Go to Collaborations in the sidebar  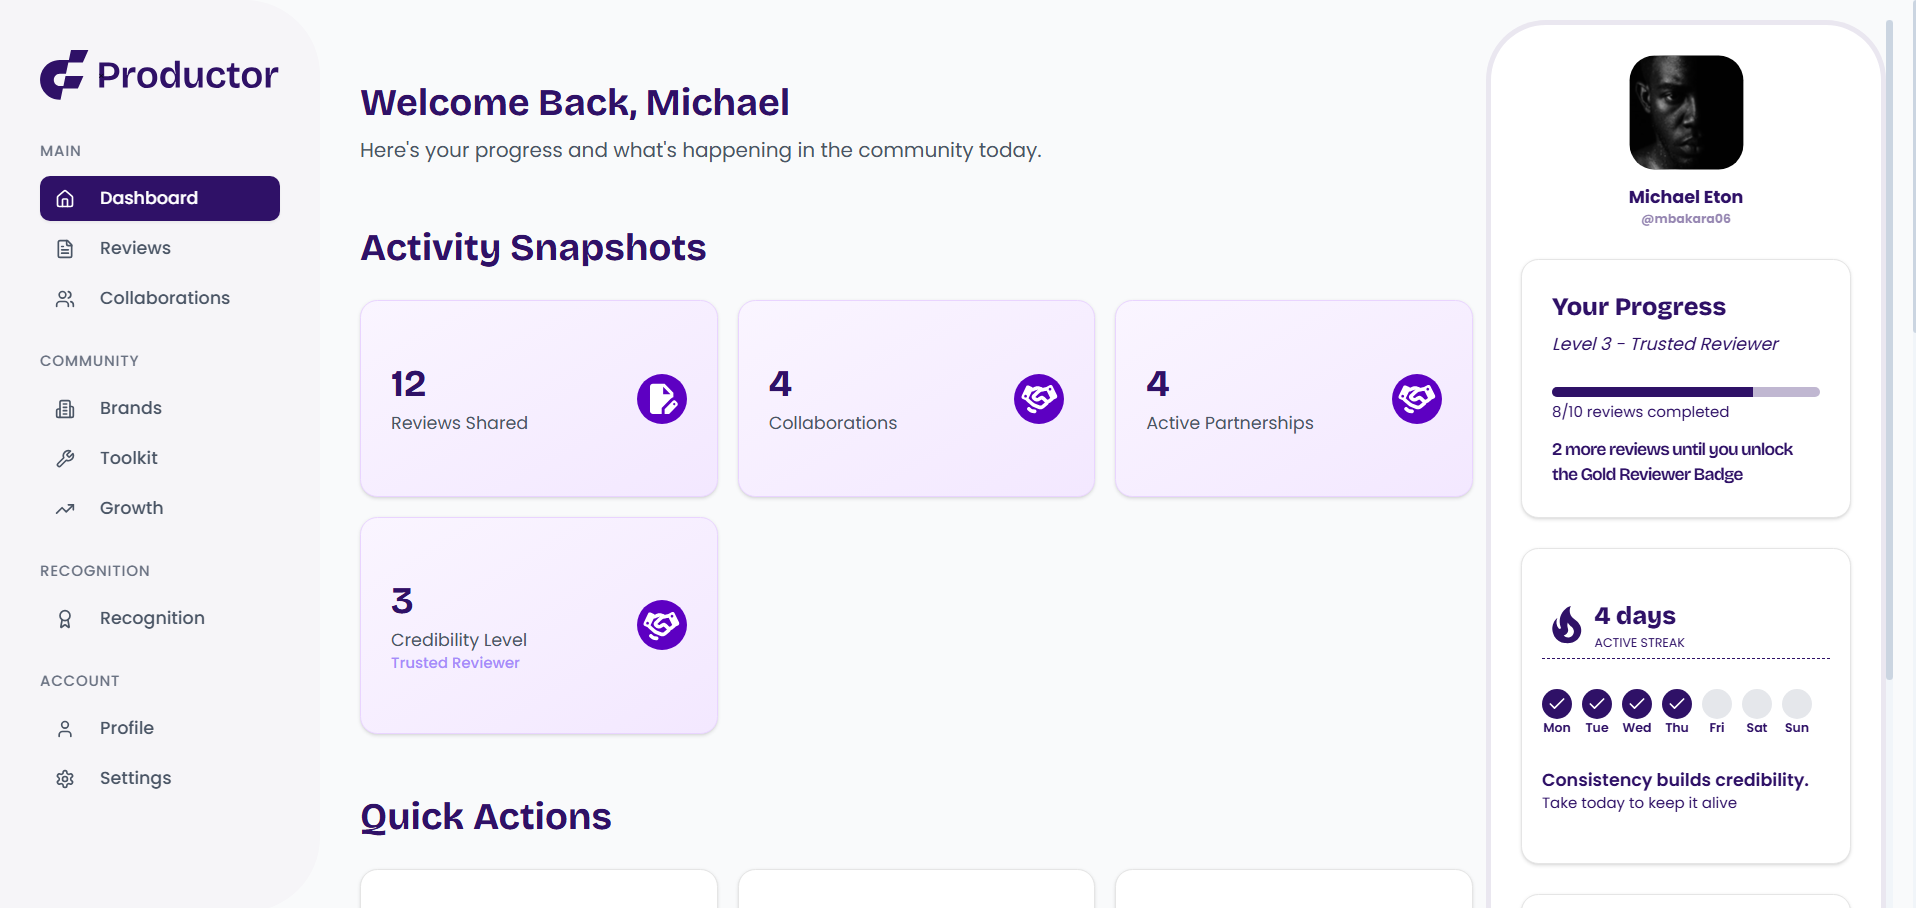[x=164, y=298]
